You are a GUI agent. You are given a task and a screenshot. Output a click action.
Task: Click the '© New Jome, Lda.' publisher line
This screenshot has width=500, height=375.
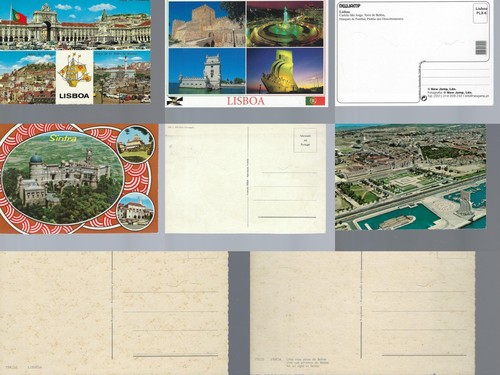click(x=442, y=89)
